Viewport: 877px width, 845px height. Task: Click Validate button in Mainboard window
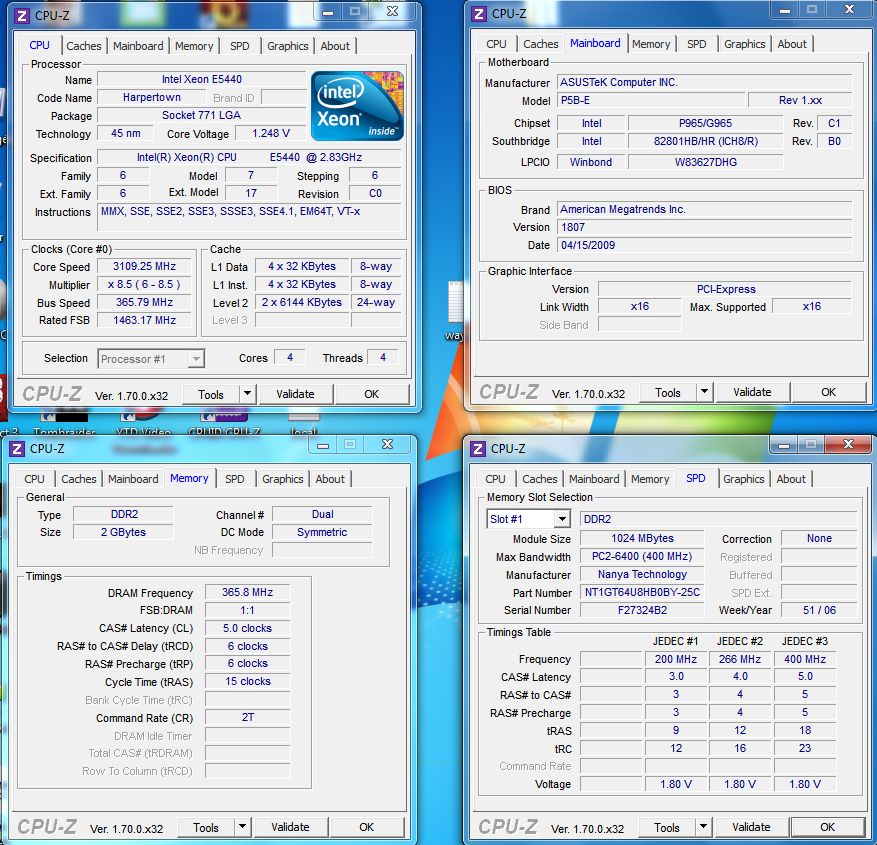752,392
